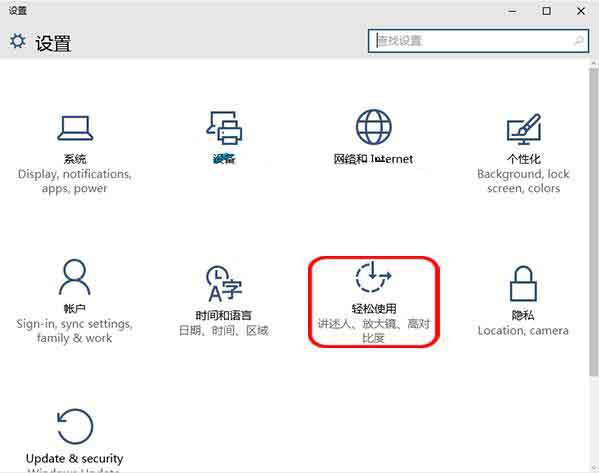599x473 pixels.
Task: Minimize the 设置 window
Action: (x=512, y=11)
